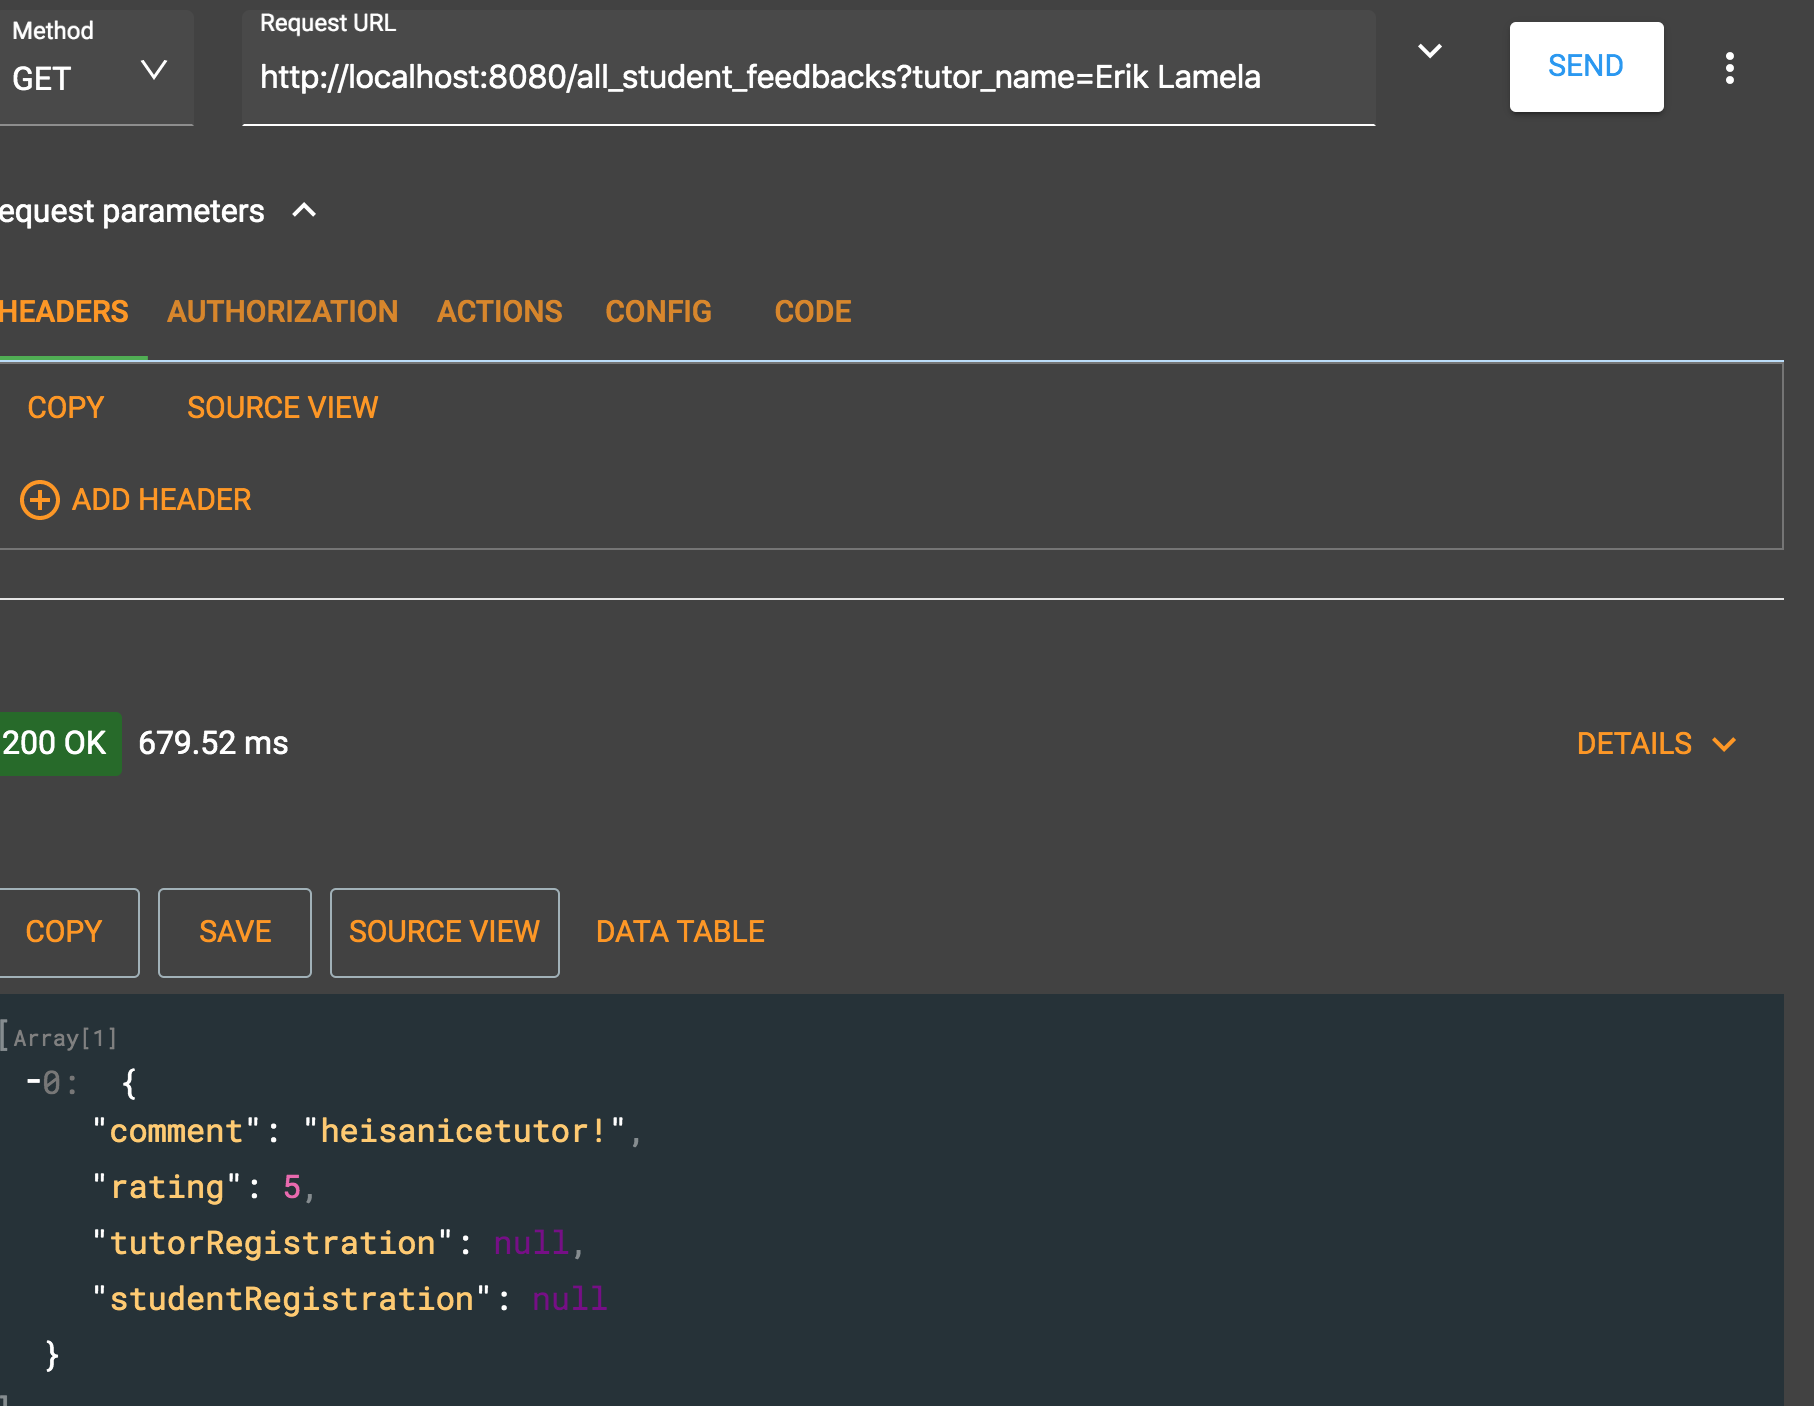The image size is (1814, 1406).
Task: Switch to the HEADERS tab
Action: coord(64,312)
